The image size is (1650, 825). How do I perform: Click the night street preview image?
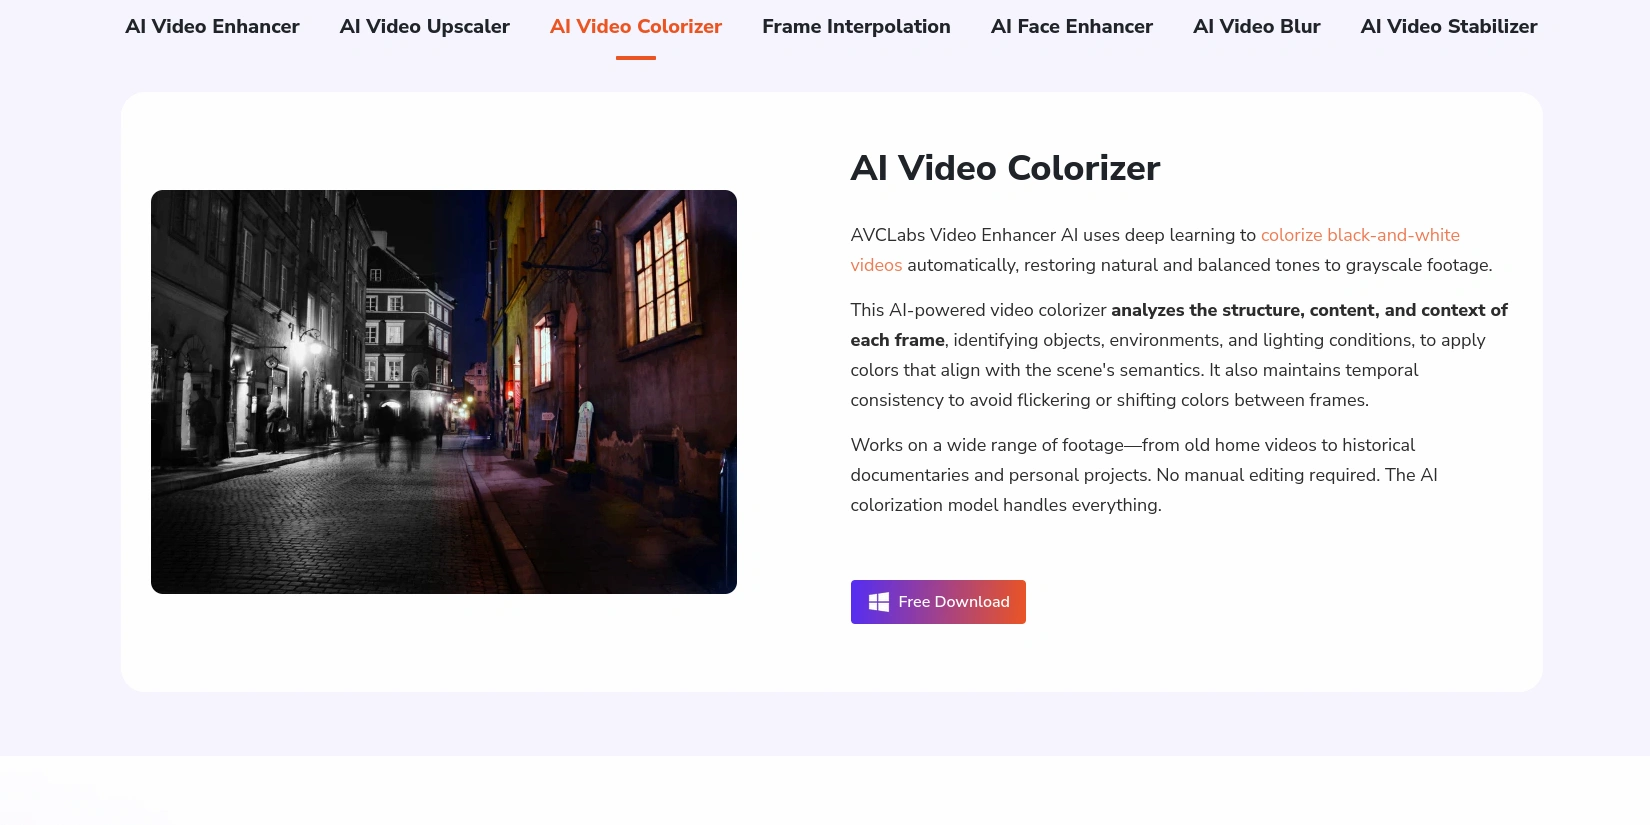pyautogui.click(x=444, y=392)
